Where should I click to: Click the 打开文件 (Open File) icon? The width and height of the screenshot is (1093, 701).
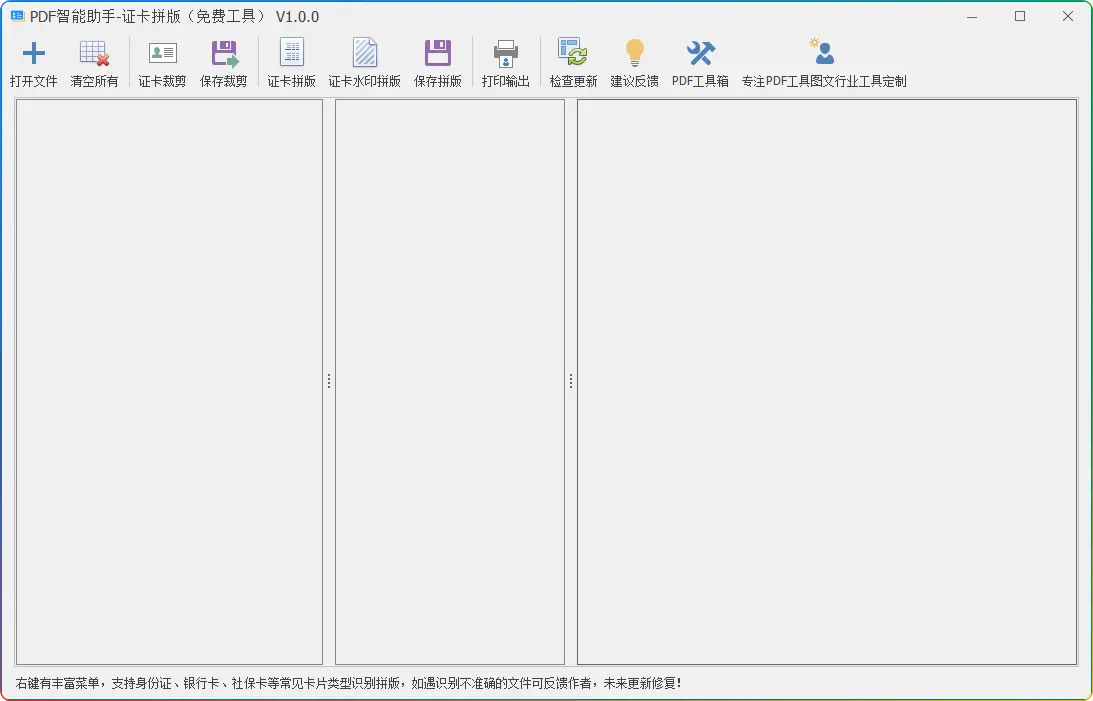tap(34, 62)
